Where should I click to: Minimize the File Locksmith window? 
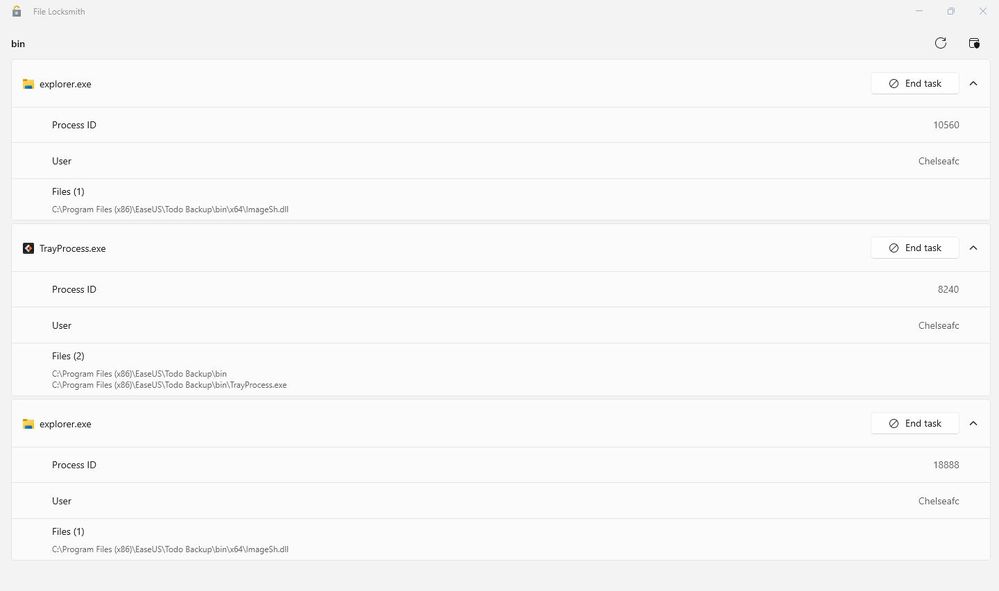click(x=919, y=11)
